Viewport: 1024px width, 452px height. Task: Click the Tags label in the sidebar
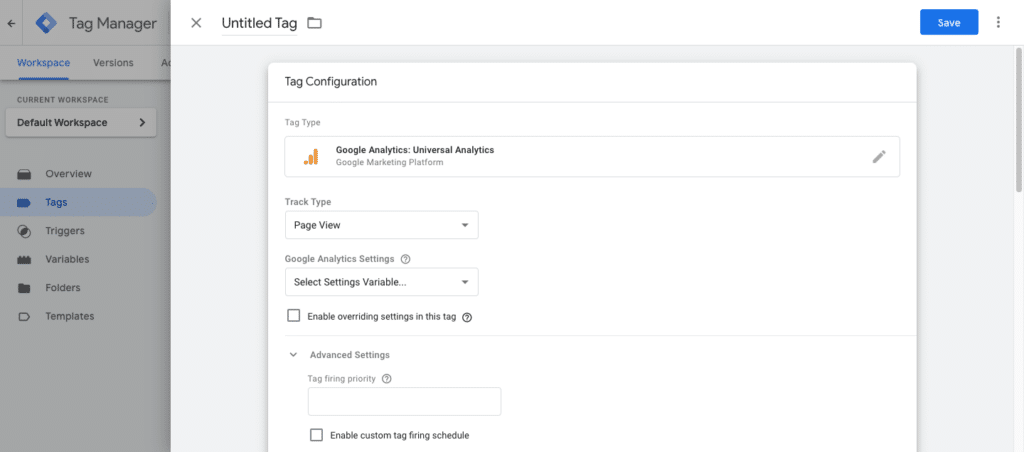point(56,202)
